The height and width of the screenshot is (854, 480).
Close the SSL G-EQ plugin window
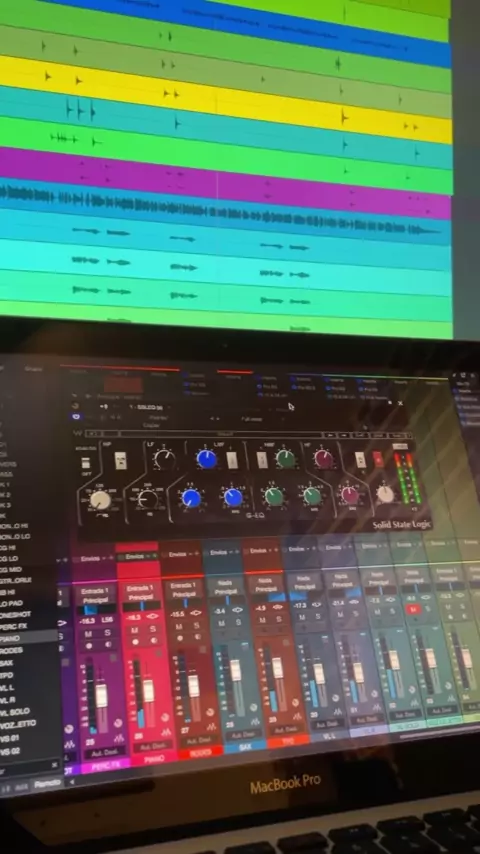[400, 403]
